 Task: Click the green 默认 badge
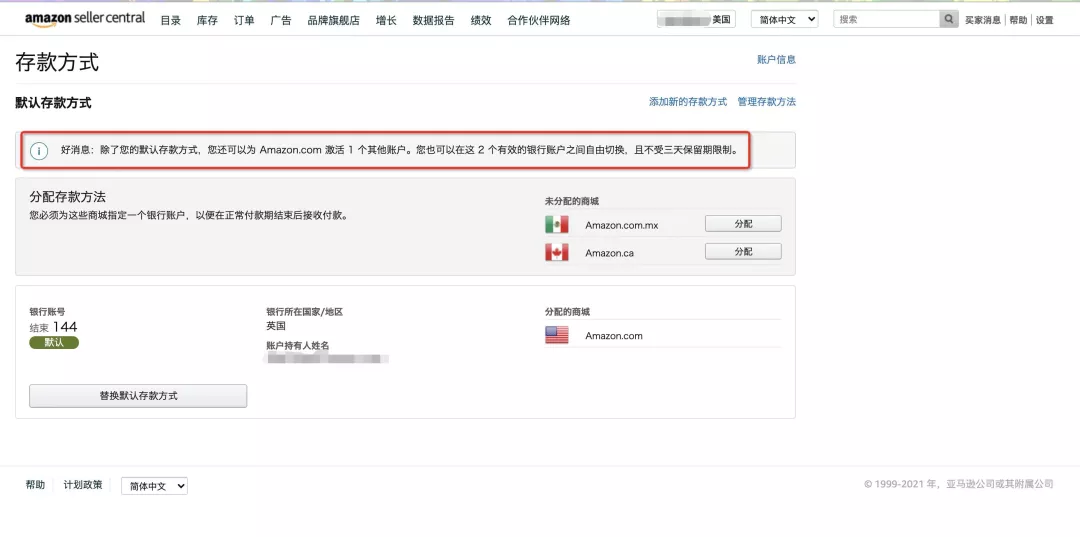pos(54,342)
